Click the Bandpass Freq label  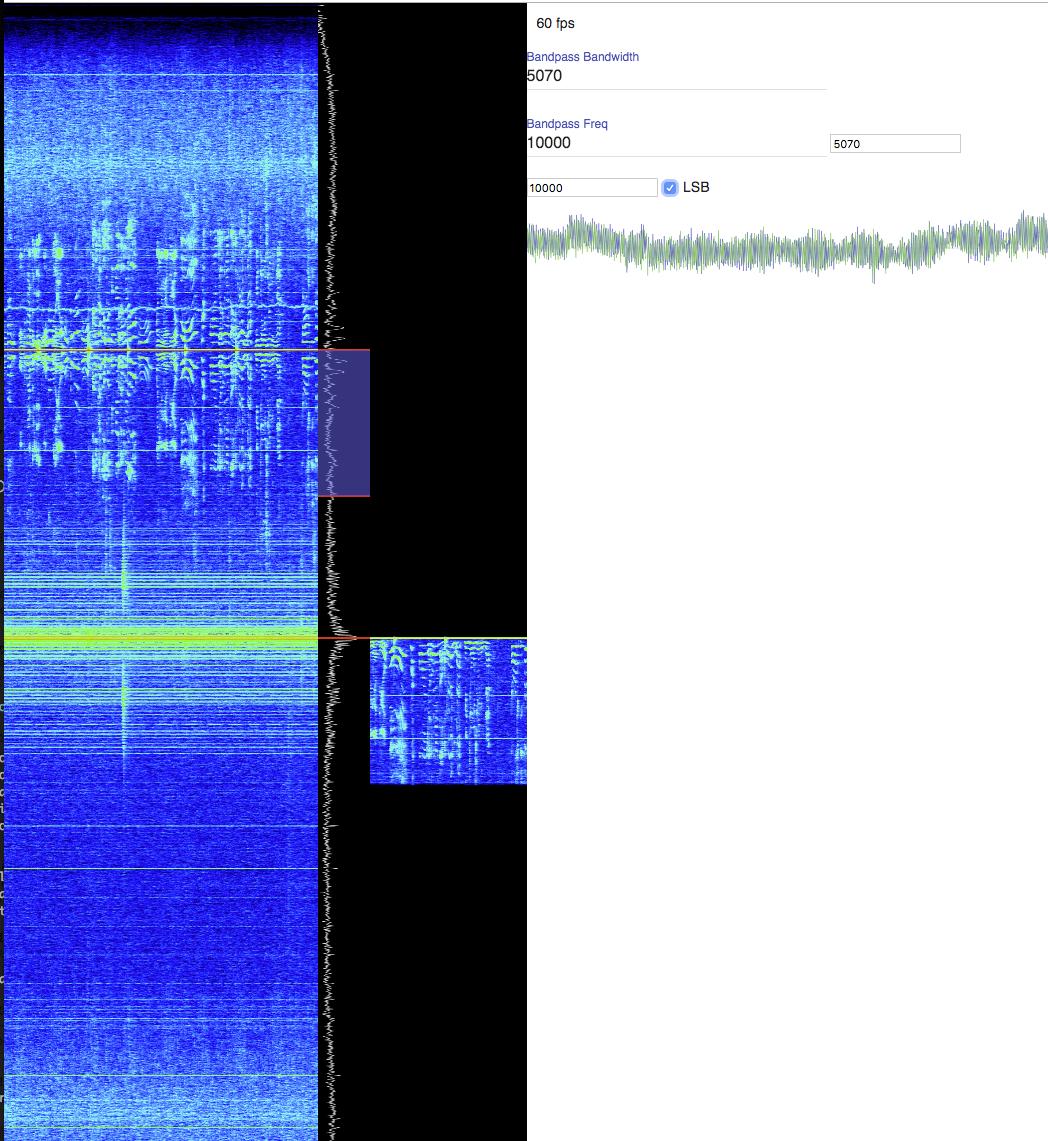point(567,124)
